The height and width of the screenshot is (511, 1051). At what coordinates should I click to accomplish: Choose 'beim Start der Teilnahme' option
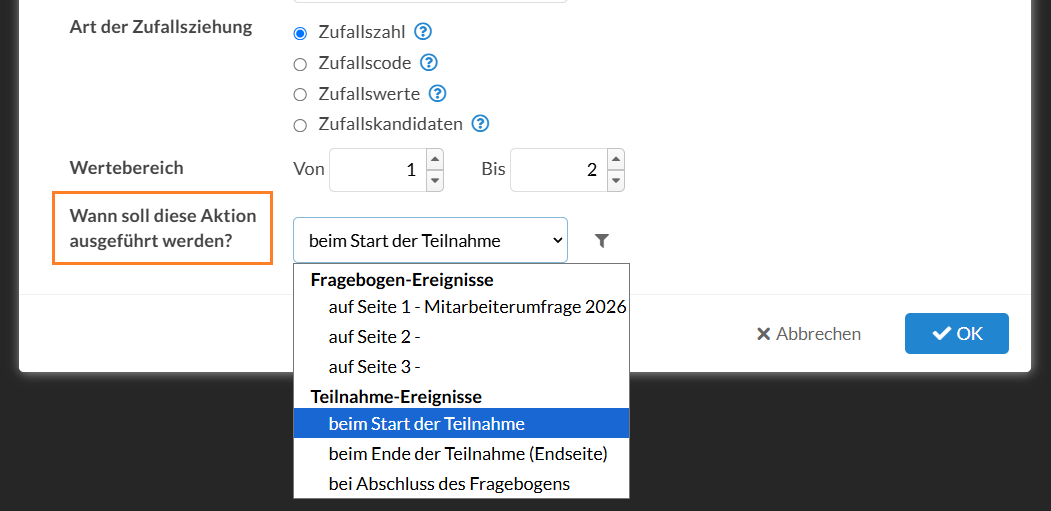click(461, 424)
